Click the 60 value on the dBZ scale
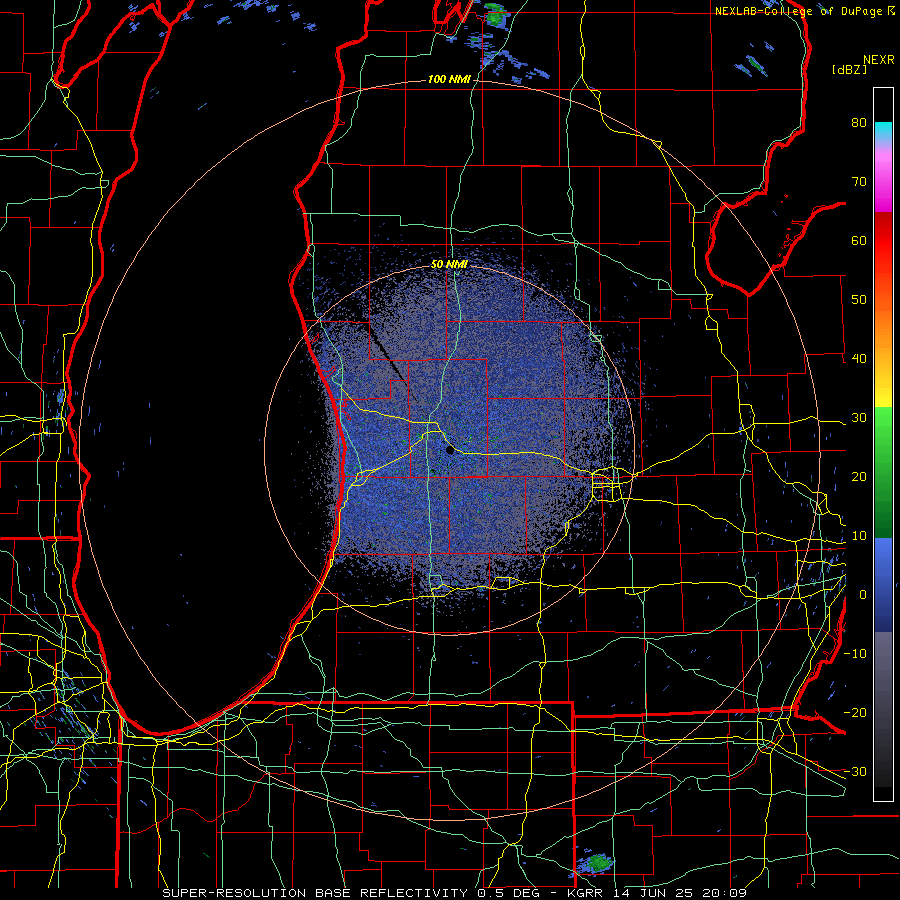 (859, 240)
